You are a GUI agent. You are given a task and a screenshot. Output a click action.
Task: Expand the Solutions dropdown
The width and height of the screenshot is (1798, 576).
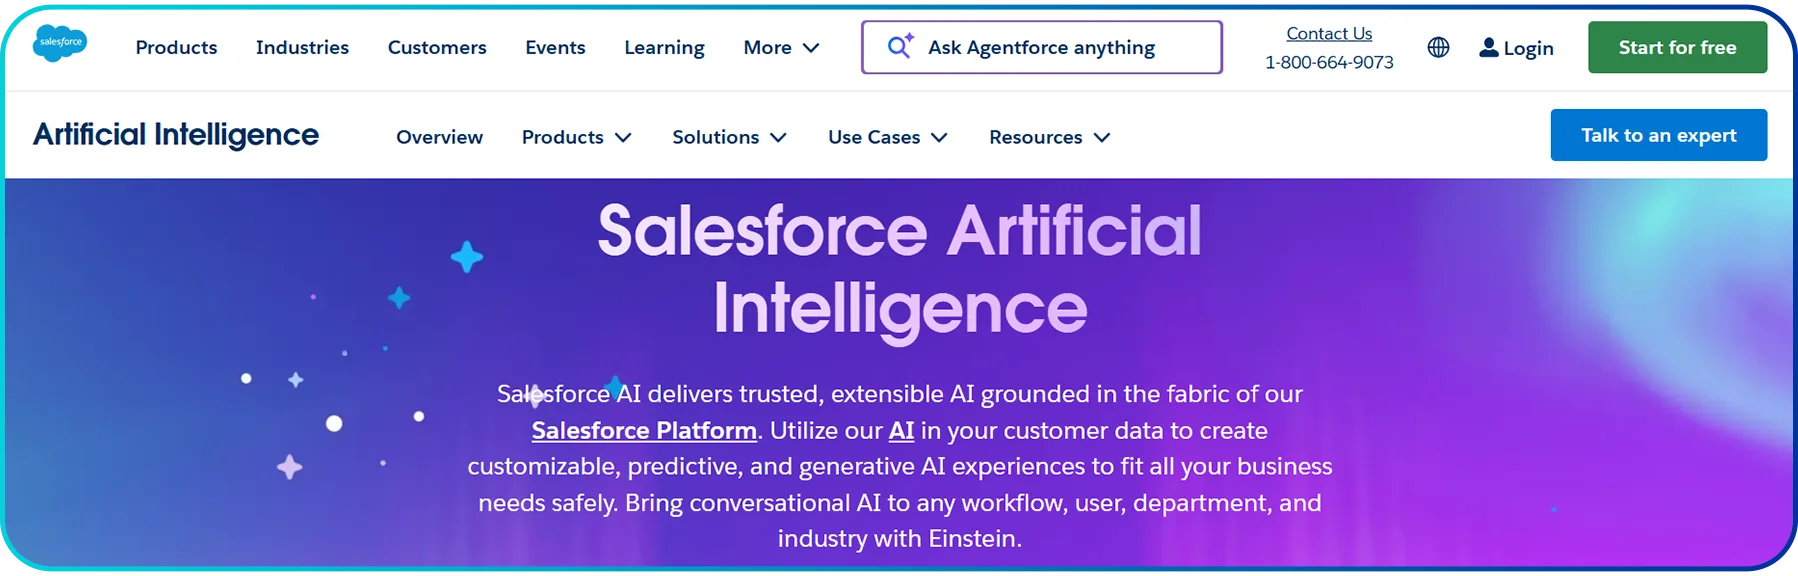(729, 137)
